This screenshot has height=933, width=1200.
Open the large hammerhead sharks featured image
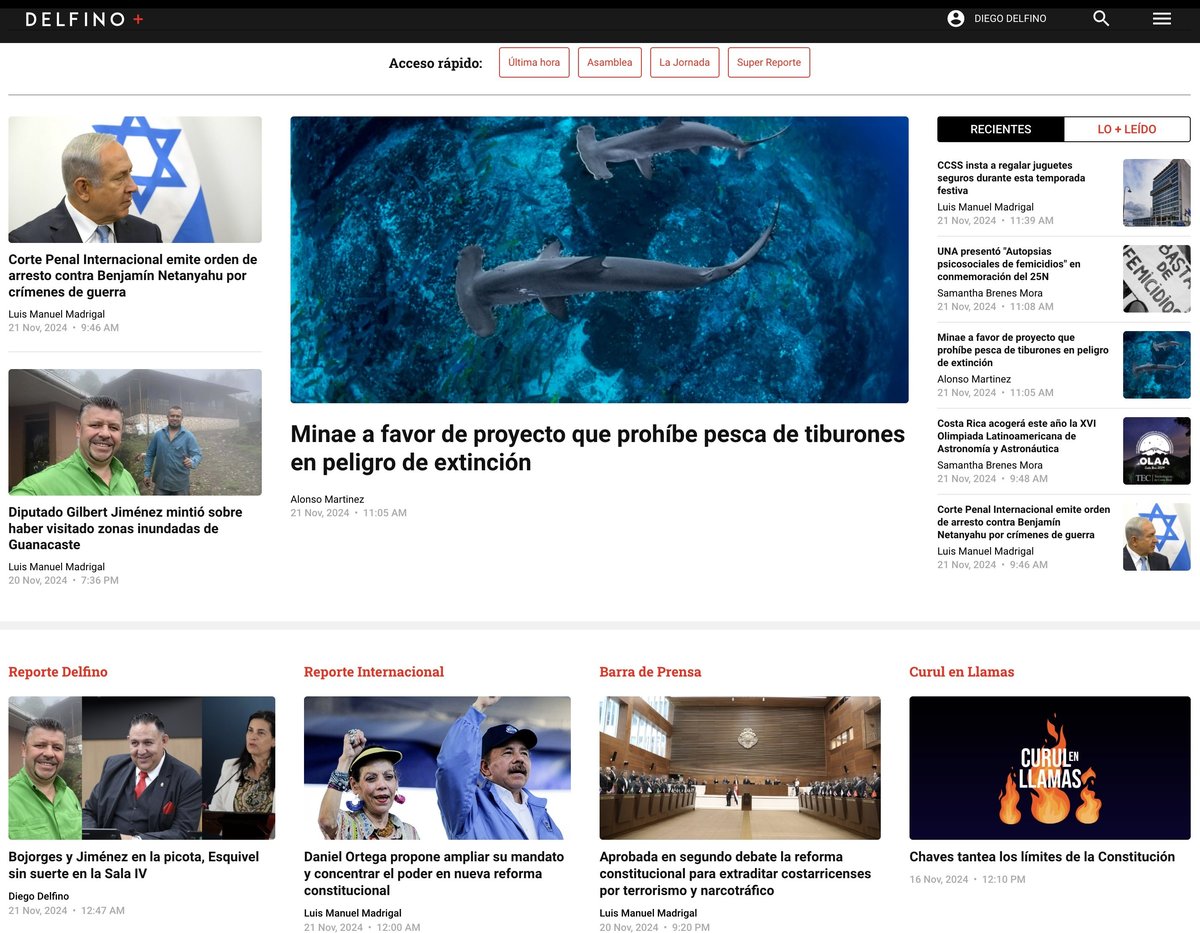click(599, 259)
